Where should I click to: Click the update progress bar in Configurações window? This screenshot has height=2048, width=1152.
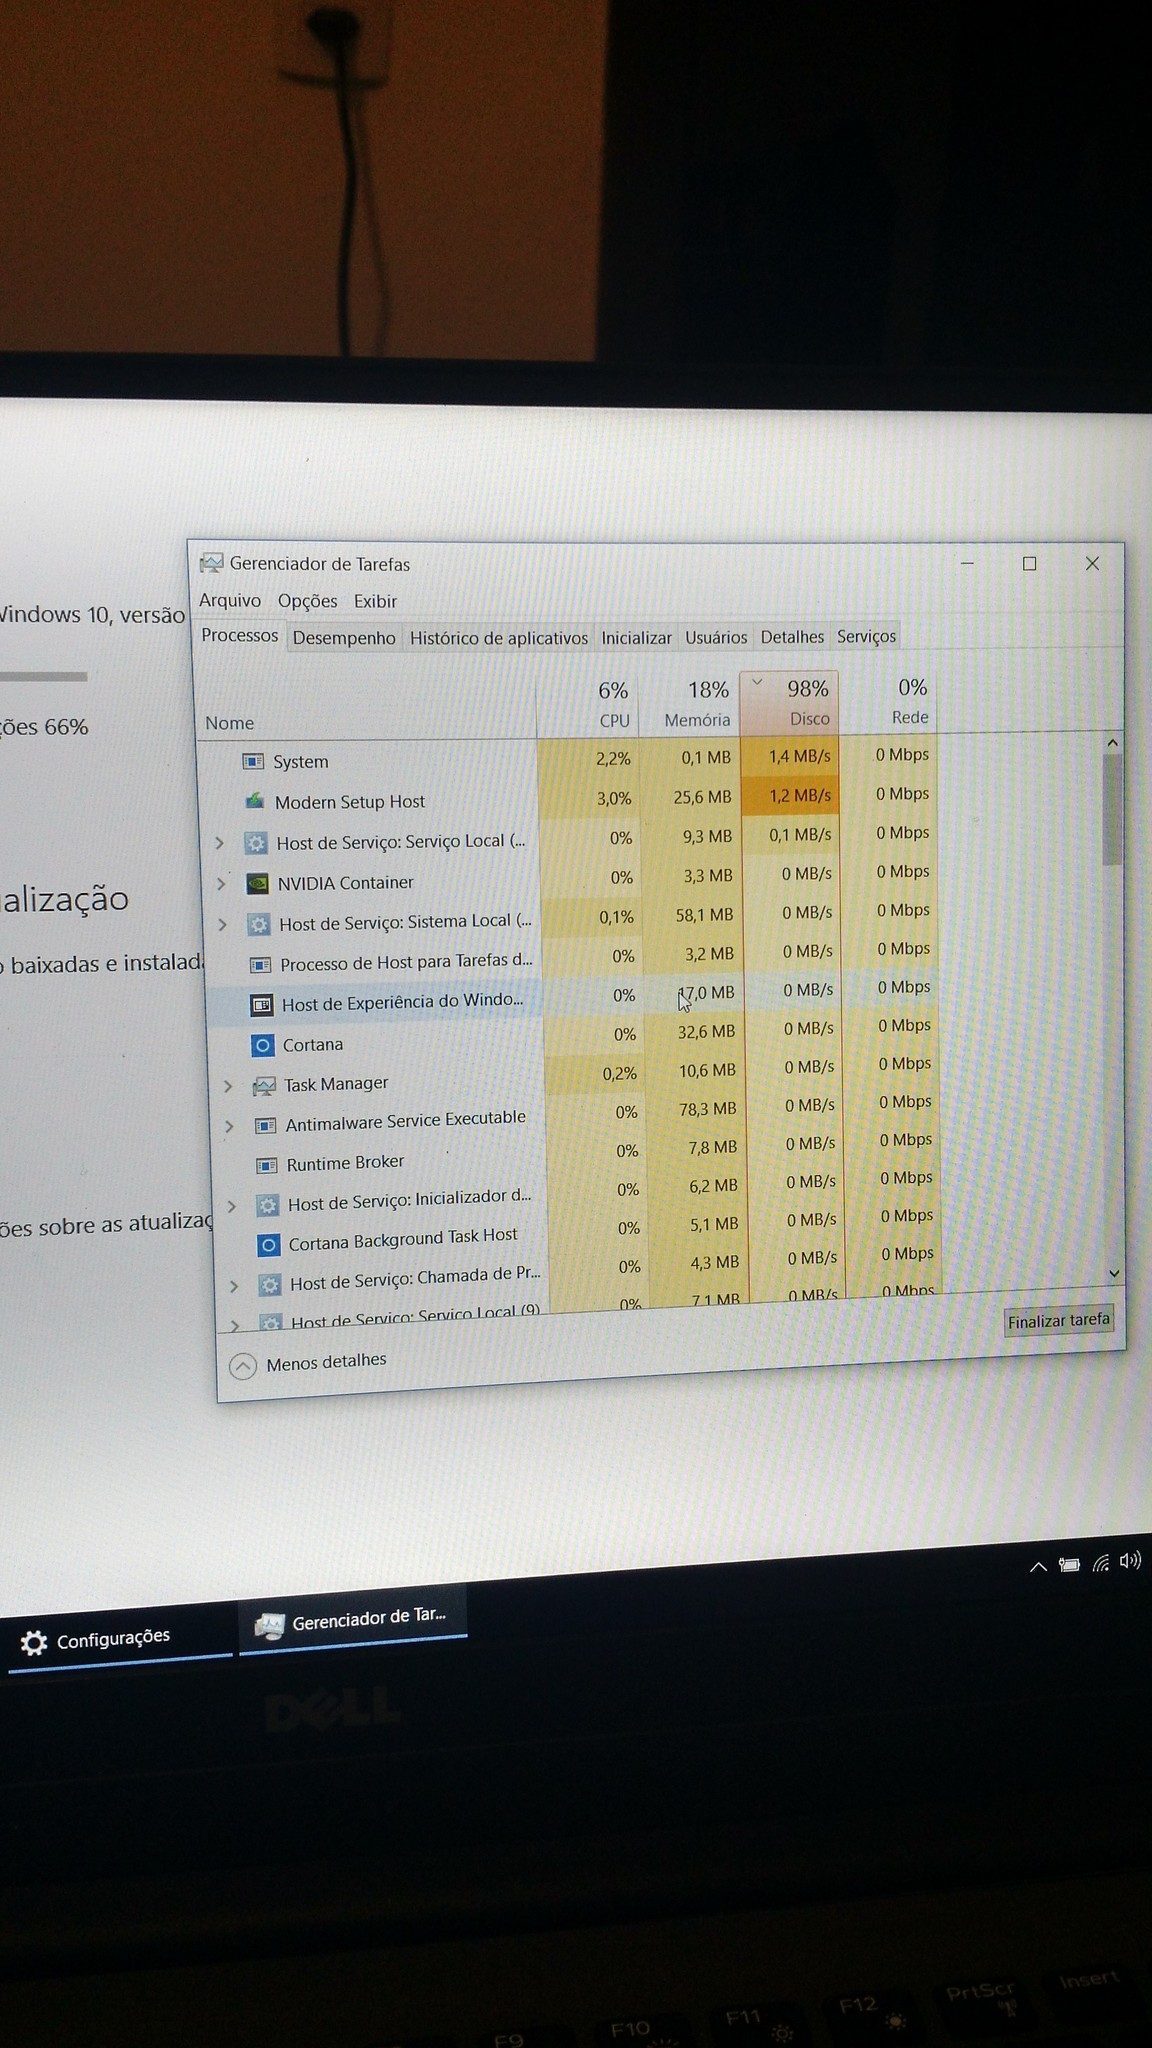tap(43, 677)
